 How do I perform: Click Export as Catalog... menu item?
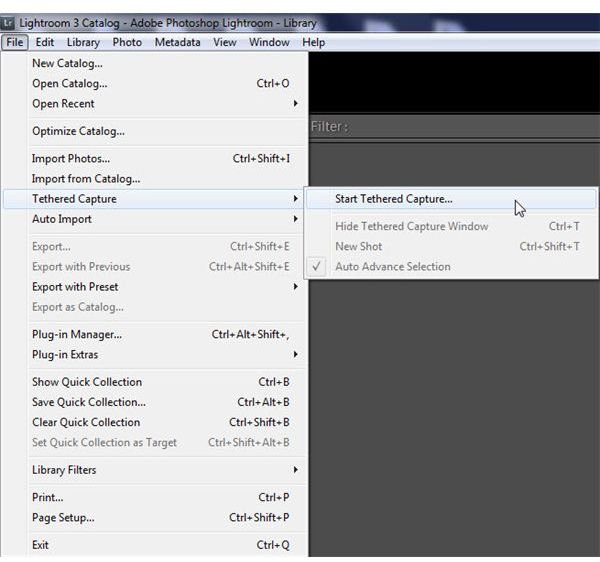click(155, 307)
